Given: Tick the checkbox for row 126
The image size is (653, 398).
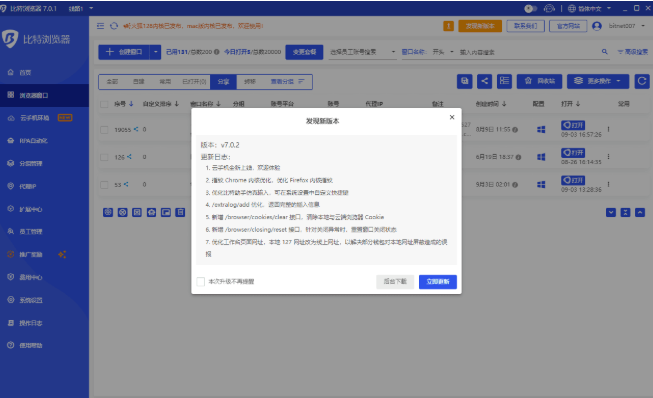Looking at the screenshot, I should tap(104, 157).
